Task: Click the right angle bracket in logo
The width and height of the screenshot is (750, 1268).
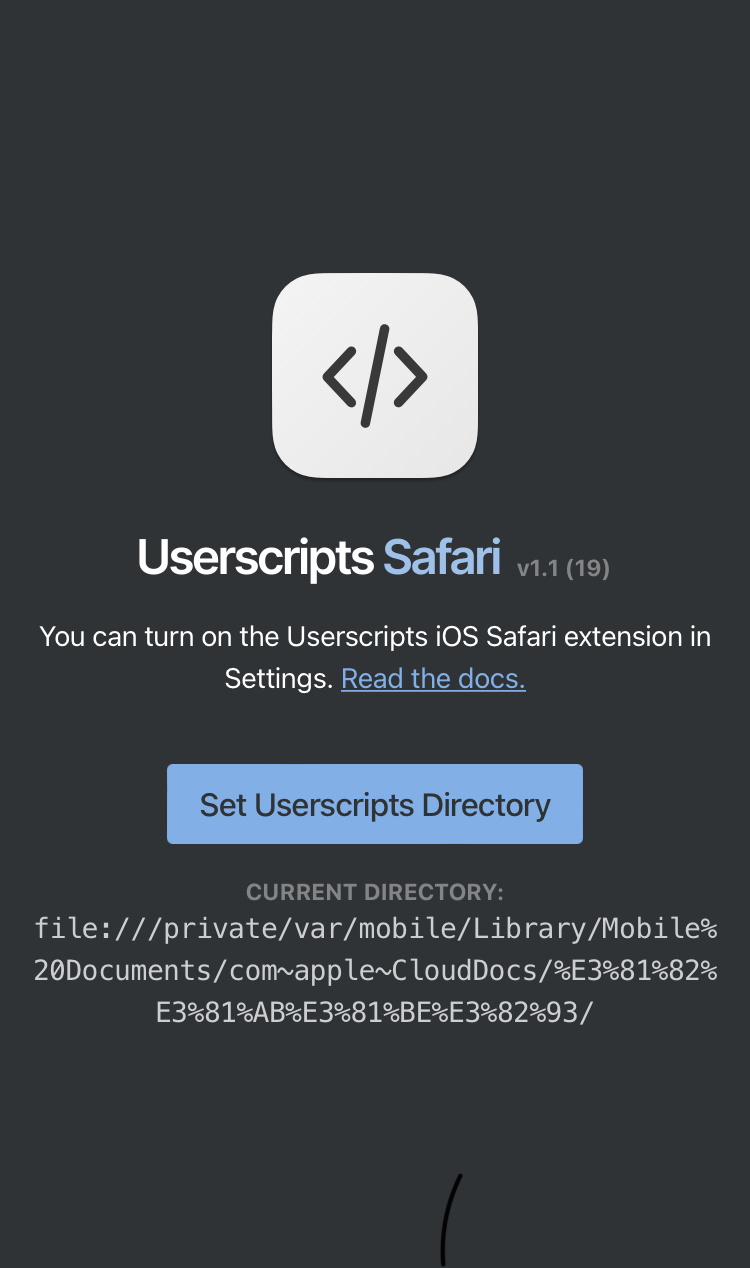Action: click(411, 376)
